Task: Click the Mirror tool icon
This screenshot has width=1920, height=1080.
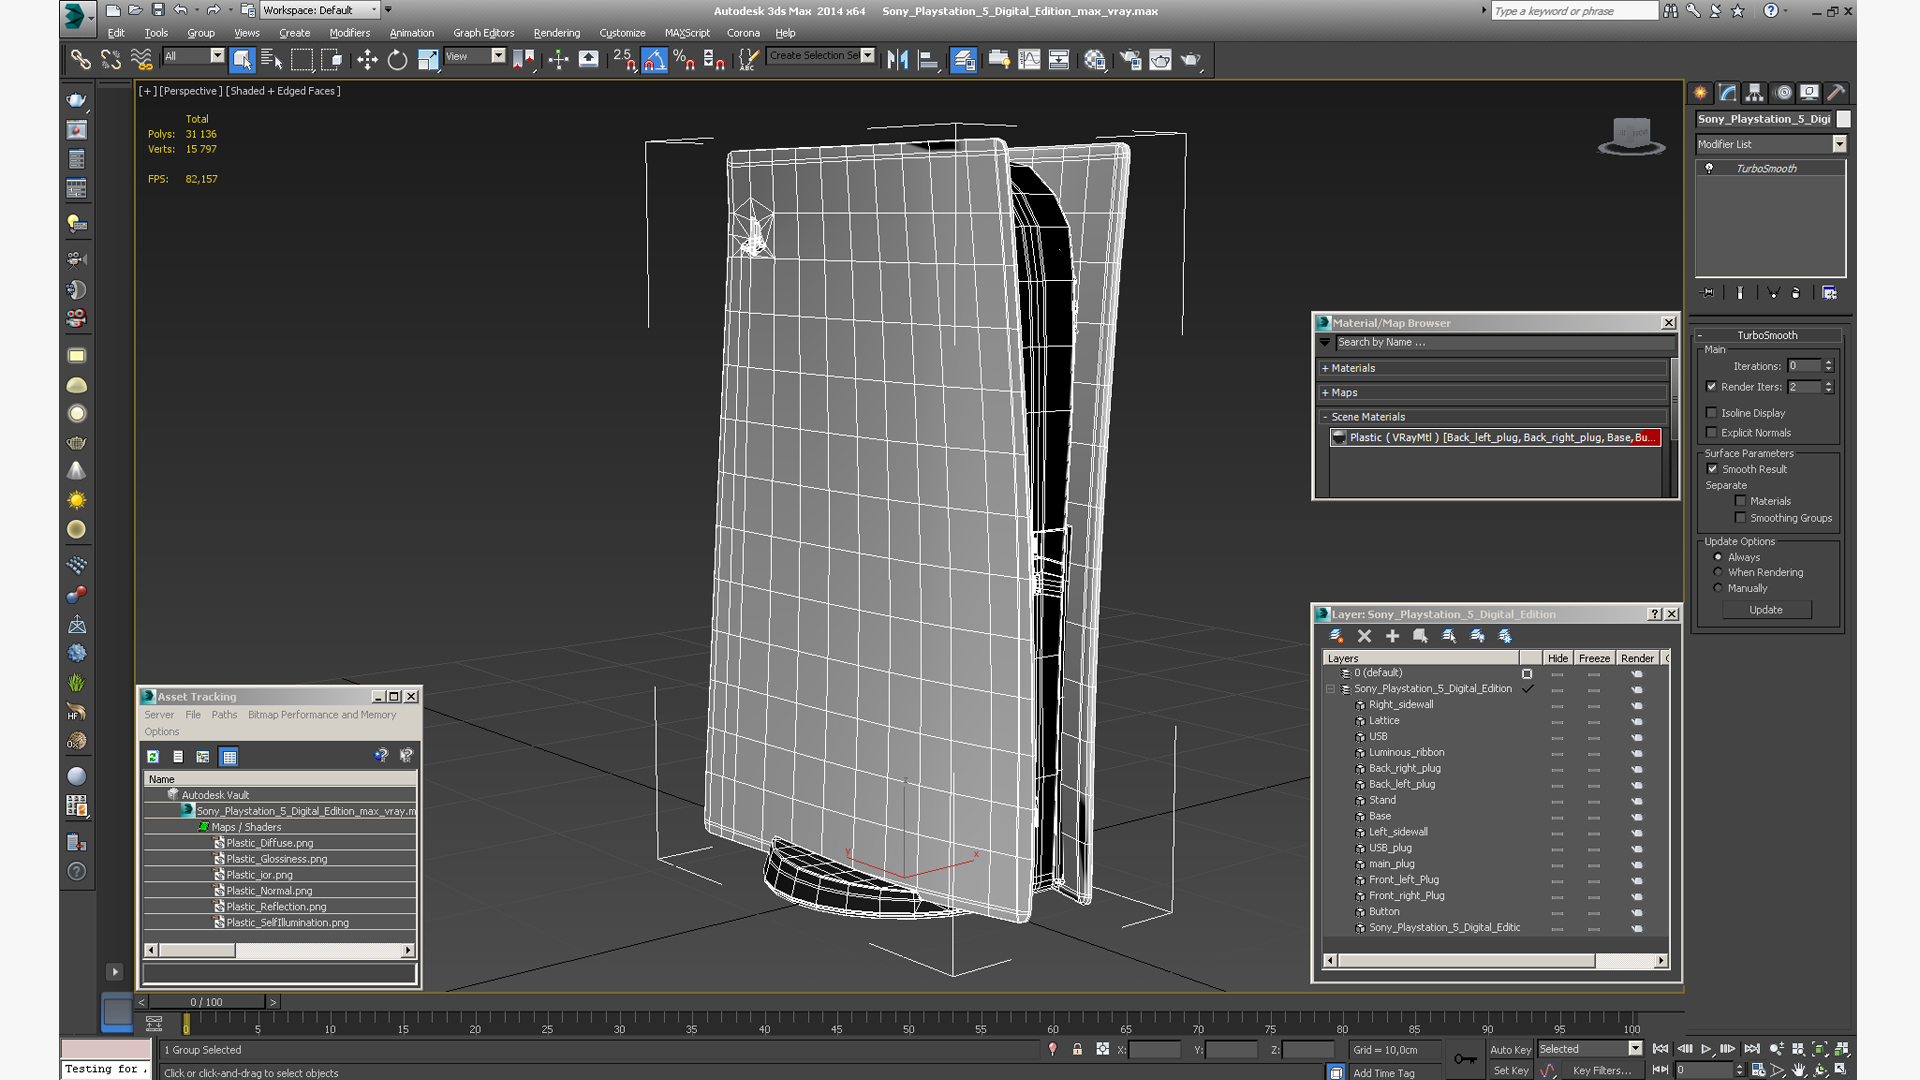Action: click(x=898, y=60)
